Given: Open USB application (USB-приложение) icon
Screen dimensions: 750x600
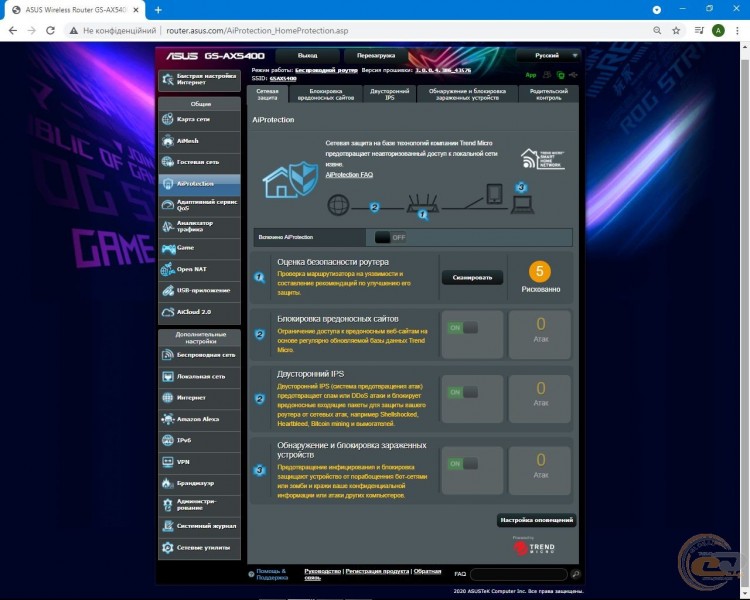Looking at the screenshot, I should tap(167, 290).
